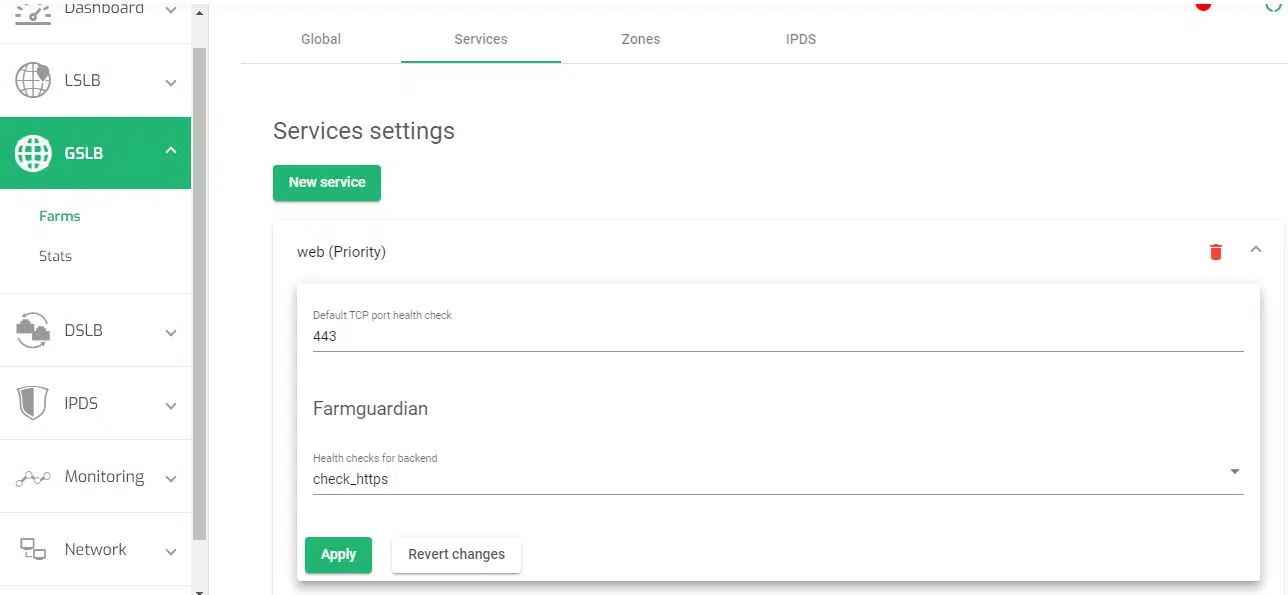Click the Revert changes button

coord(456,554)
